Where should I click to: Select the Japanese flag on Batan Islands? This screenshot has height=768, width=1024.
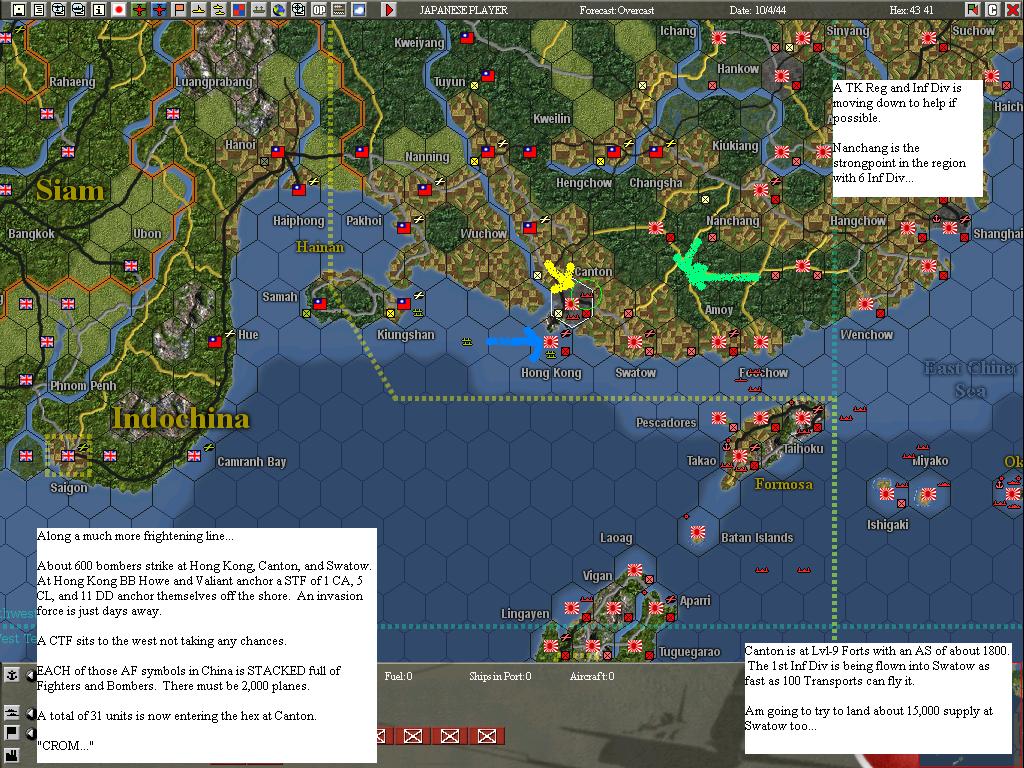coord(697,532)
